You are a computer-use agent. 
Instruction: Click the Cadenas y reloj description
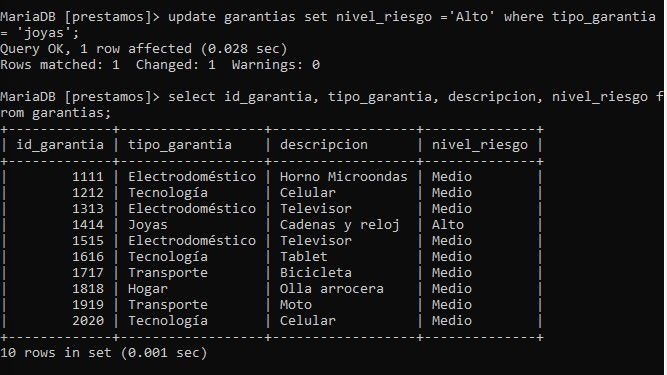click(339, 225)
